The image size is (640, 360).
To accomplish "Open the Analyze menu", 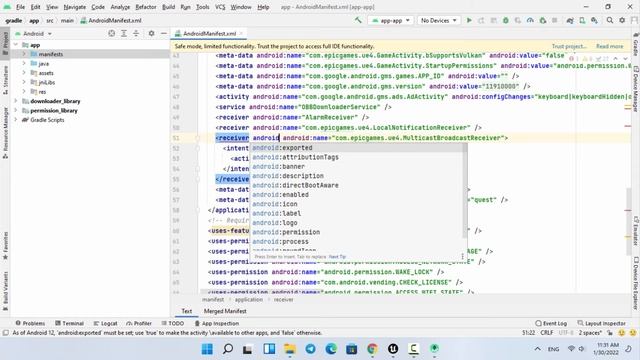I will [120, 7].
